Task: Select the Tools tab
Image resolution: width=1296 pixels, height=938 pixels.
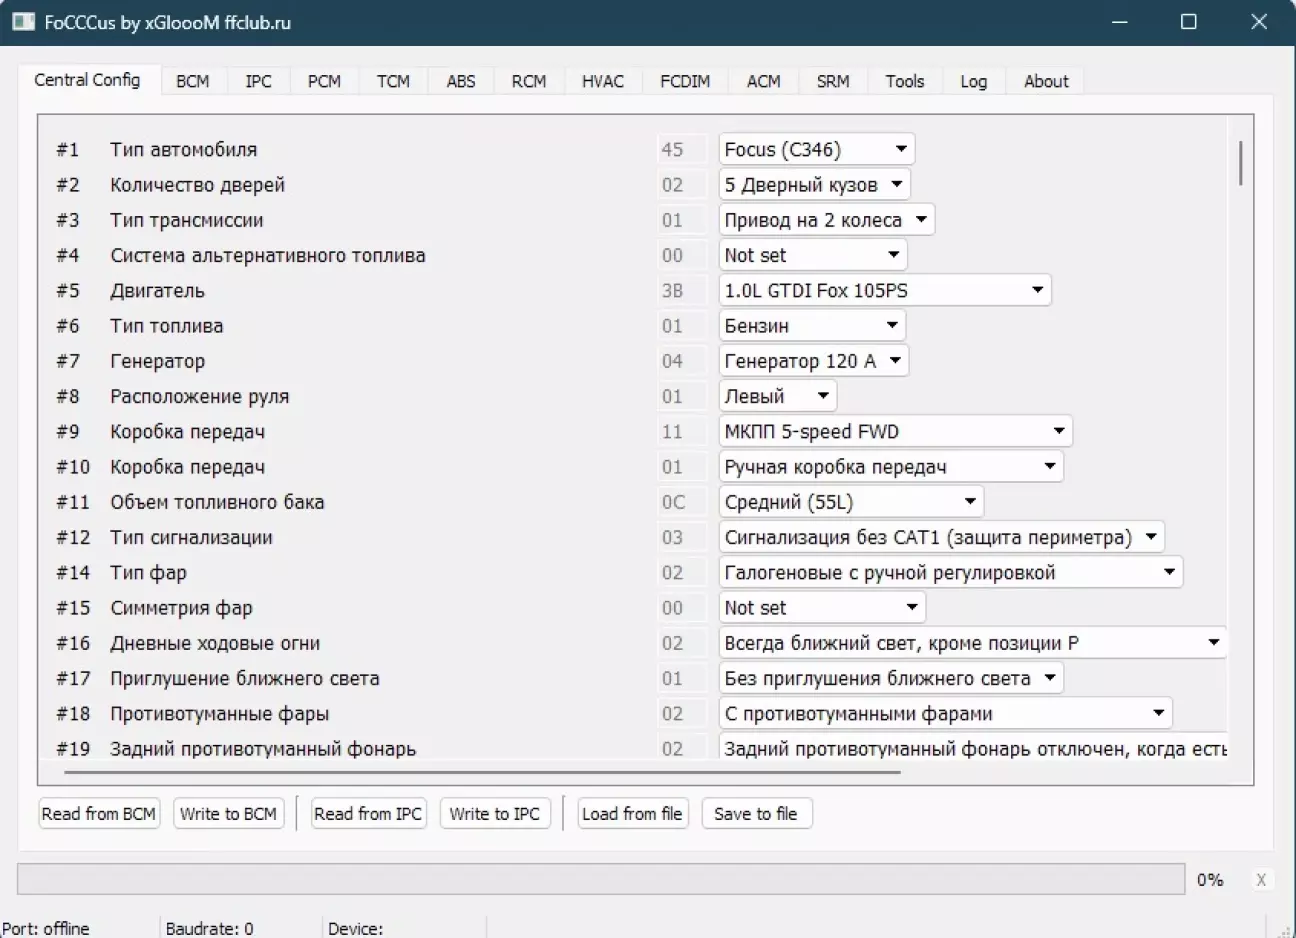Action: 904,82
